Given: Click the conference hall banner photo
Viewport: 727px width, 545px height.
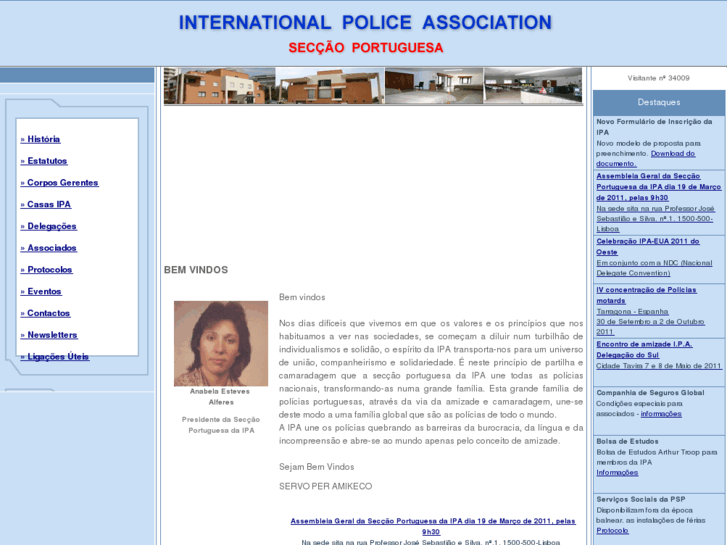Looking at the screenshot, I should click(533, 86).
